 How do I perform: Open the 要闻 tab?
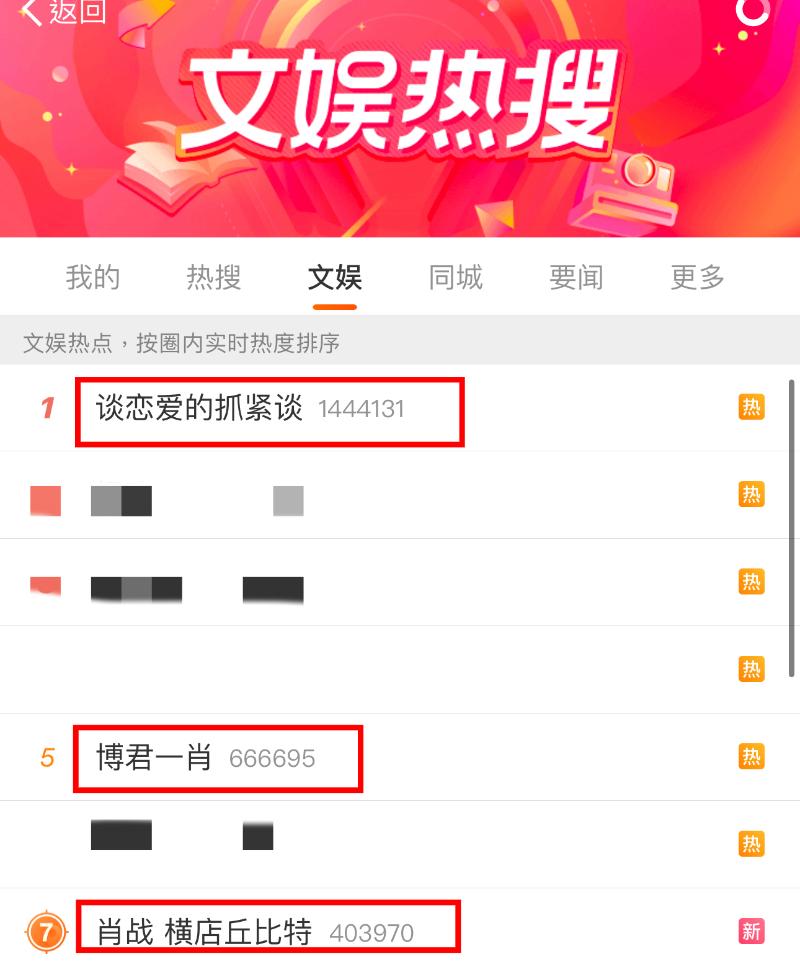coord(576,277)
